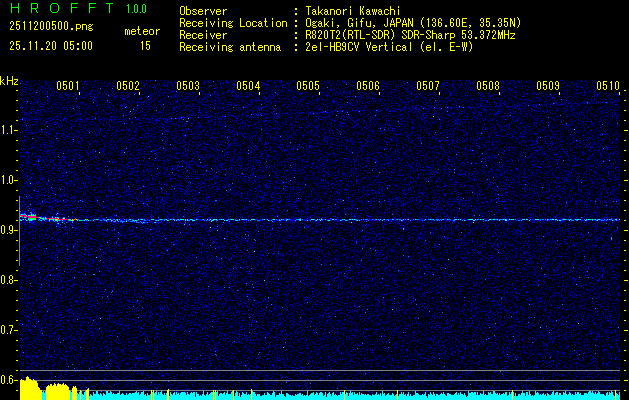Screen dimensions: 629x400
Task: Click the 0.9 kHz axis label
Action: pos(9,230)
